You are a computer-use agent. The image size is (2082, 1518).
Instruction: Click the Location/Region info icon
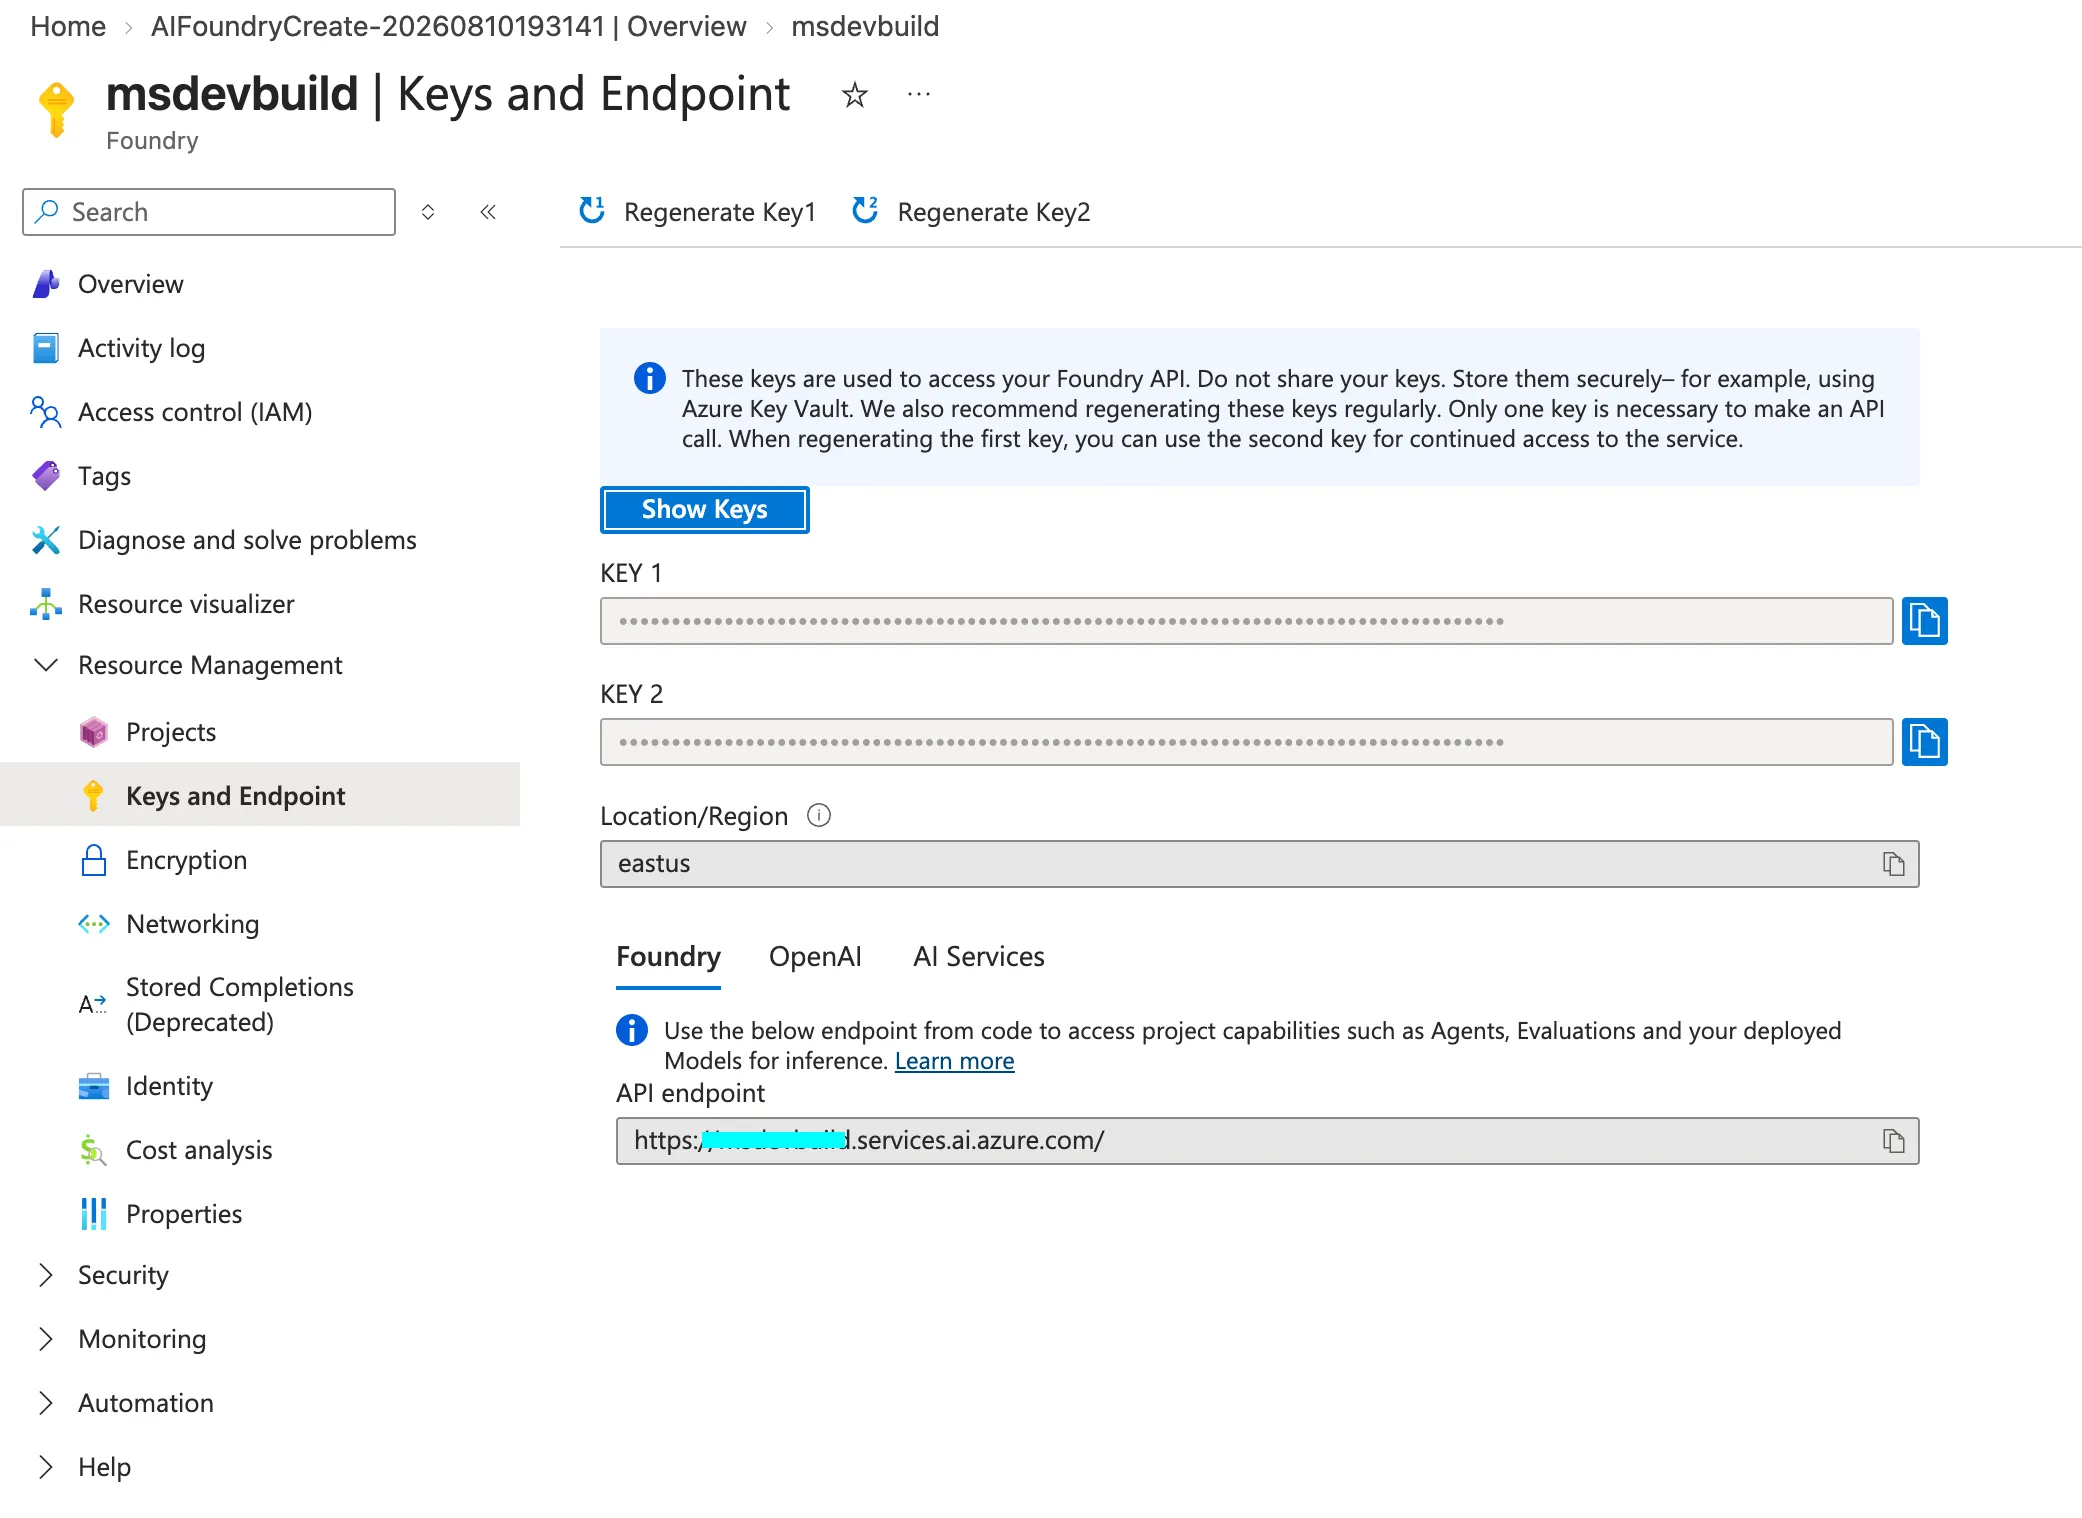coord(819,816)
